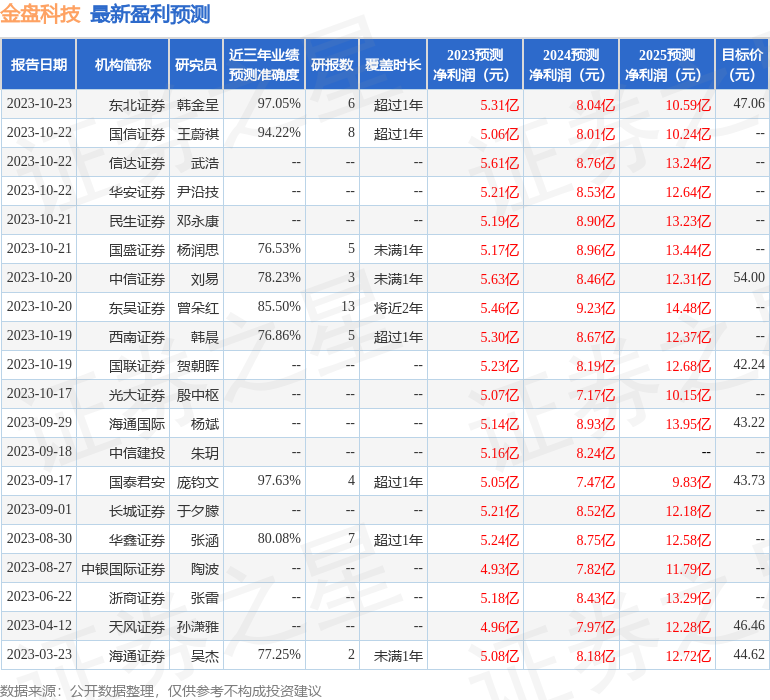Select the 报告日期 column header

(x=39, y=64)
